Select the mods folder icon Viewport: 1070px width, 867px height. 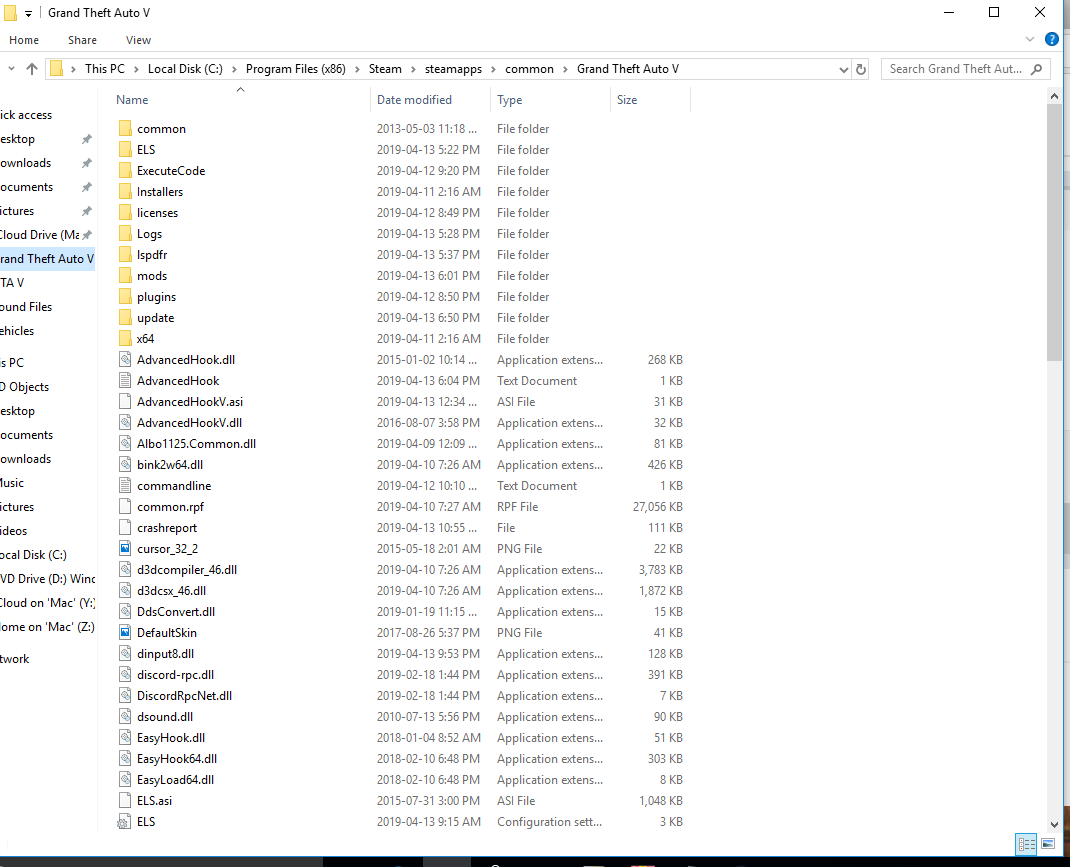(125, 276)
